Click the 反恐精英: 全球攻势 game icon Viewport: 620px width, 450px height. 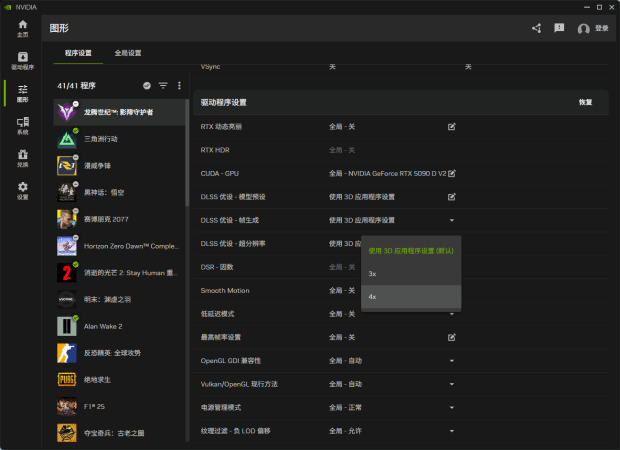[x=67, y=353]
